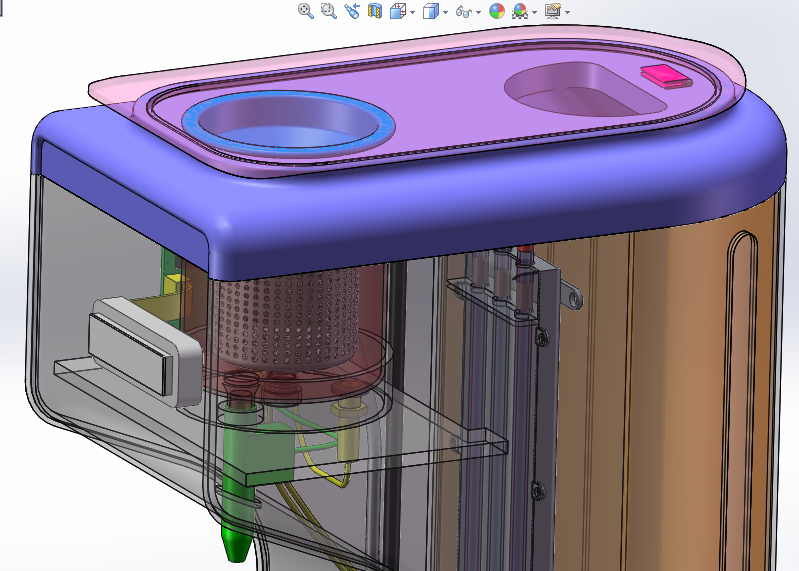Expand the View Settings dropdown arrow

567,12
